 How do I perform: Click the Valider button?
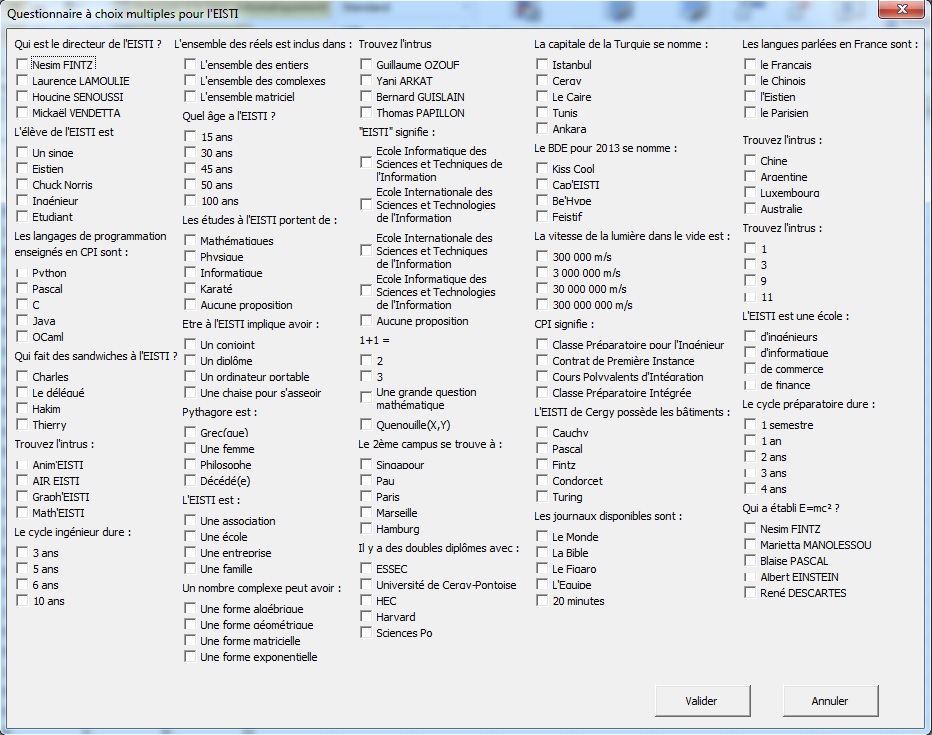[x=701, y=701]
